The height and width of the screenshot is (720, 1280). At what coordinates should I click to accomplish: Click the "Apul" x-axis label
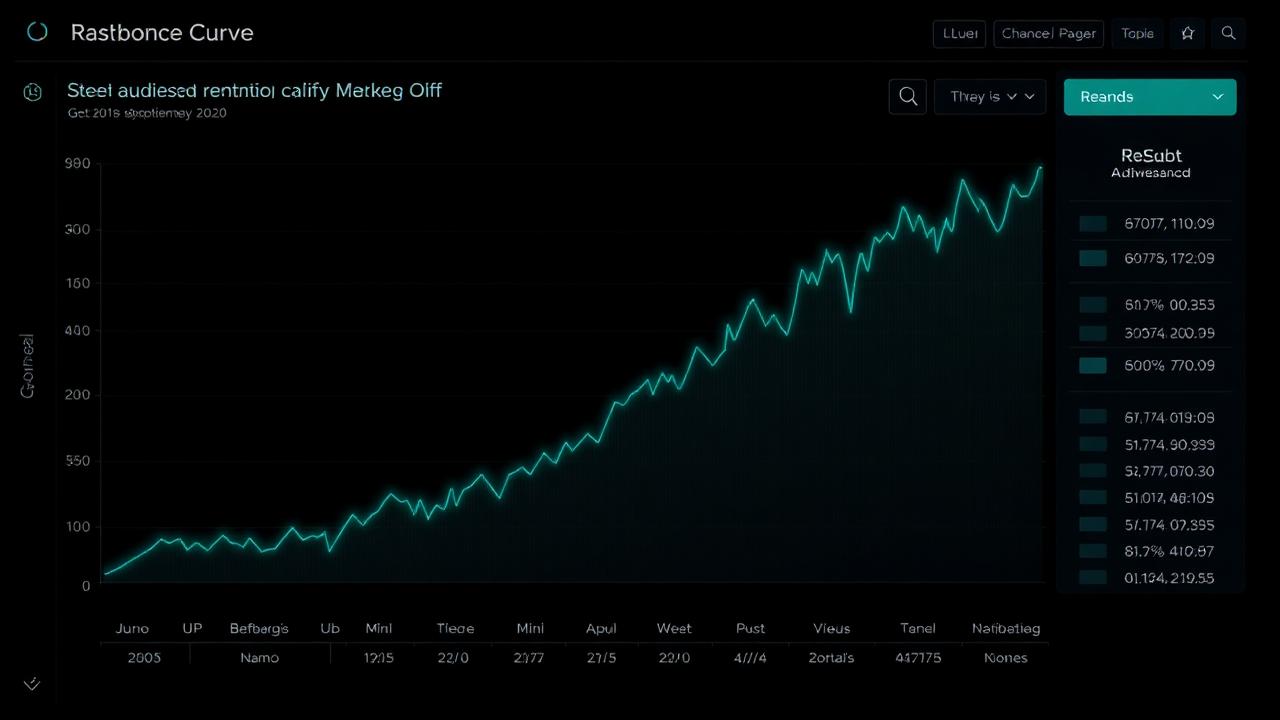click(x=601, y=628)
